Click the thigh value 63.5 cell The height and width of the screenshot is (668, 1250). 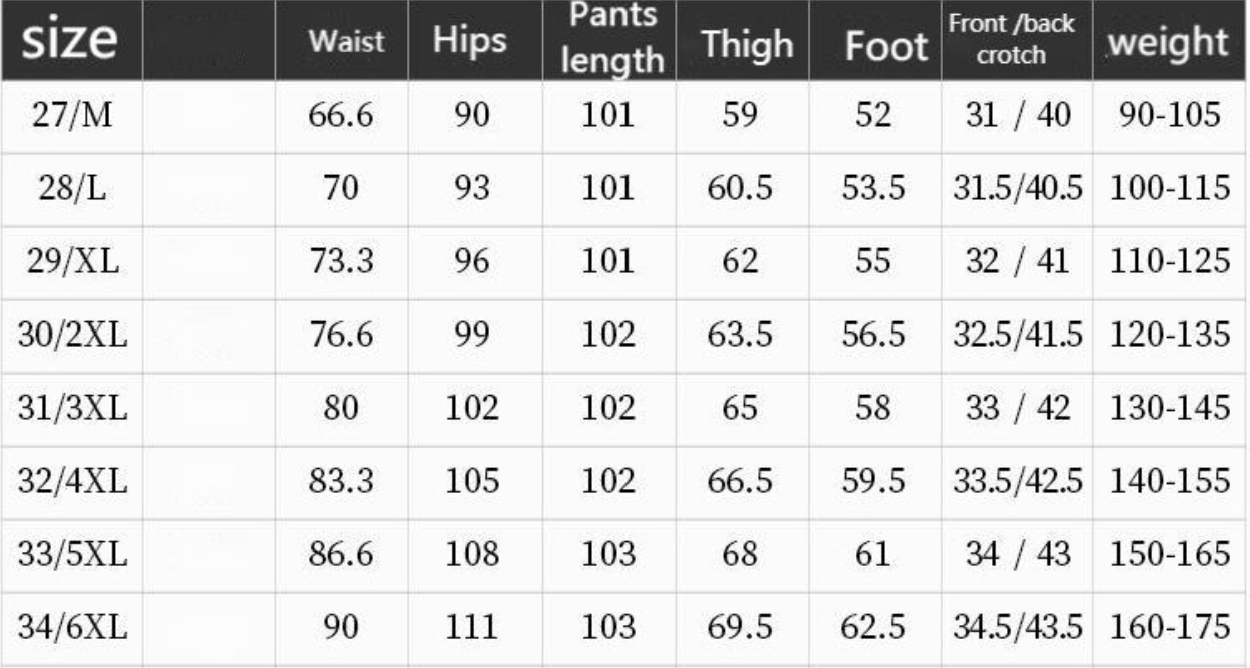pos(739,335)
